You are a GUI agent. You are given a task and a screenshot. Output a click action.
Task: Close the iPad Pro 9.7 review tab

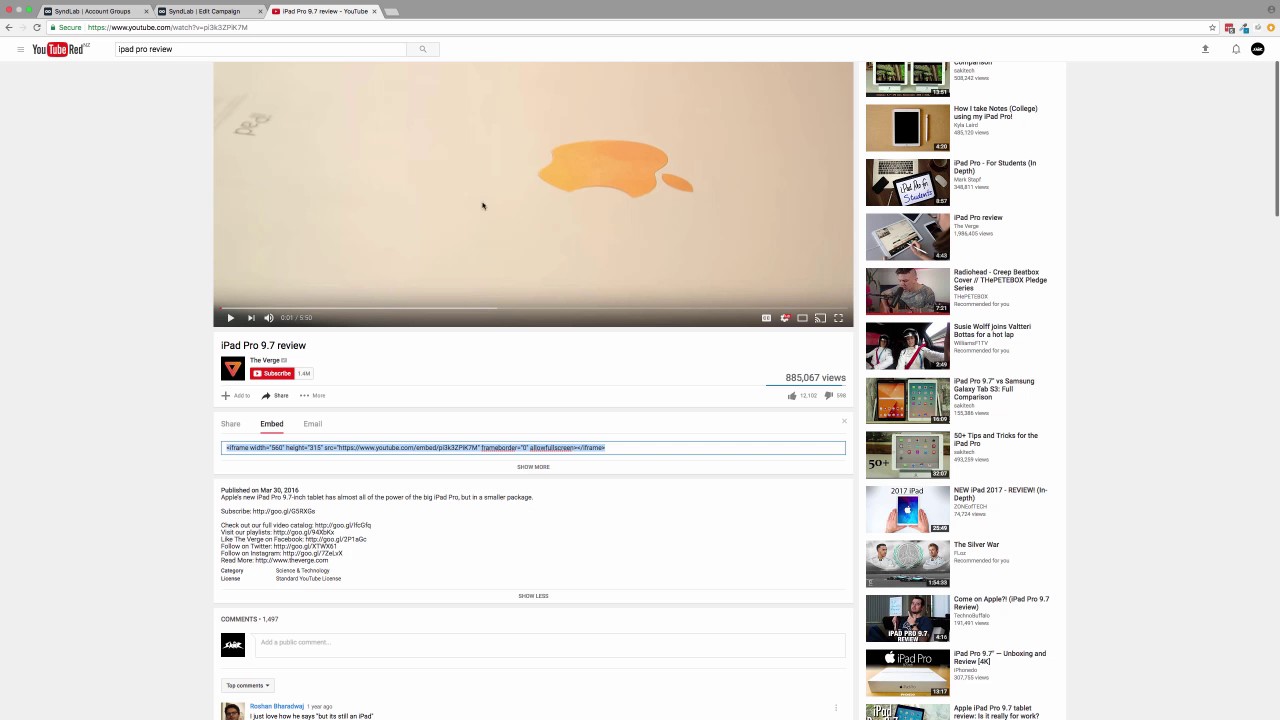pyautogui.click(x=374, y=11)
